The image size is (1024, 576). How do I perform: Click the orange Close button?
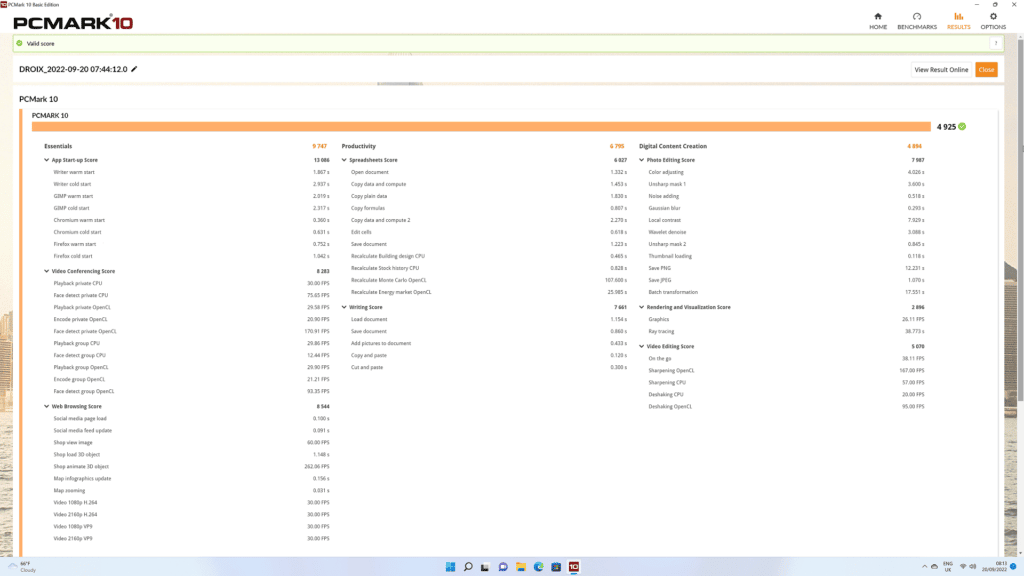[986, 70]
